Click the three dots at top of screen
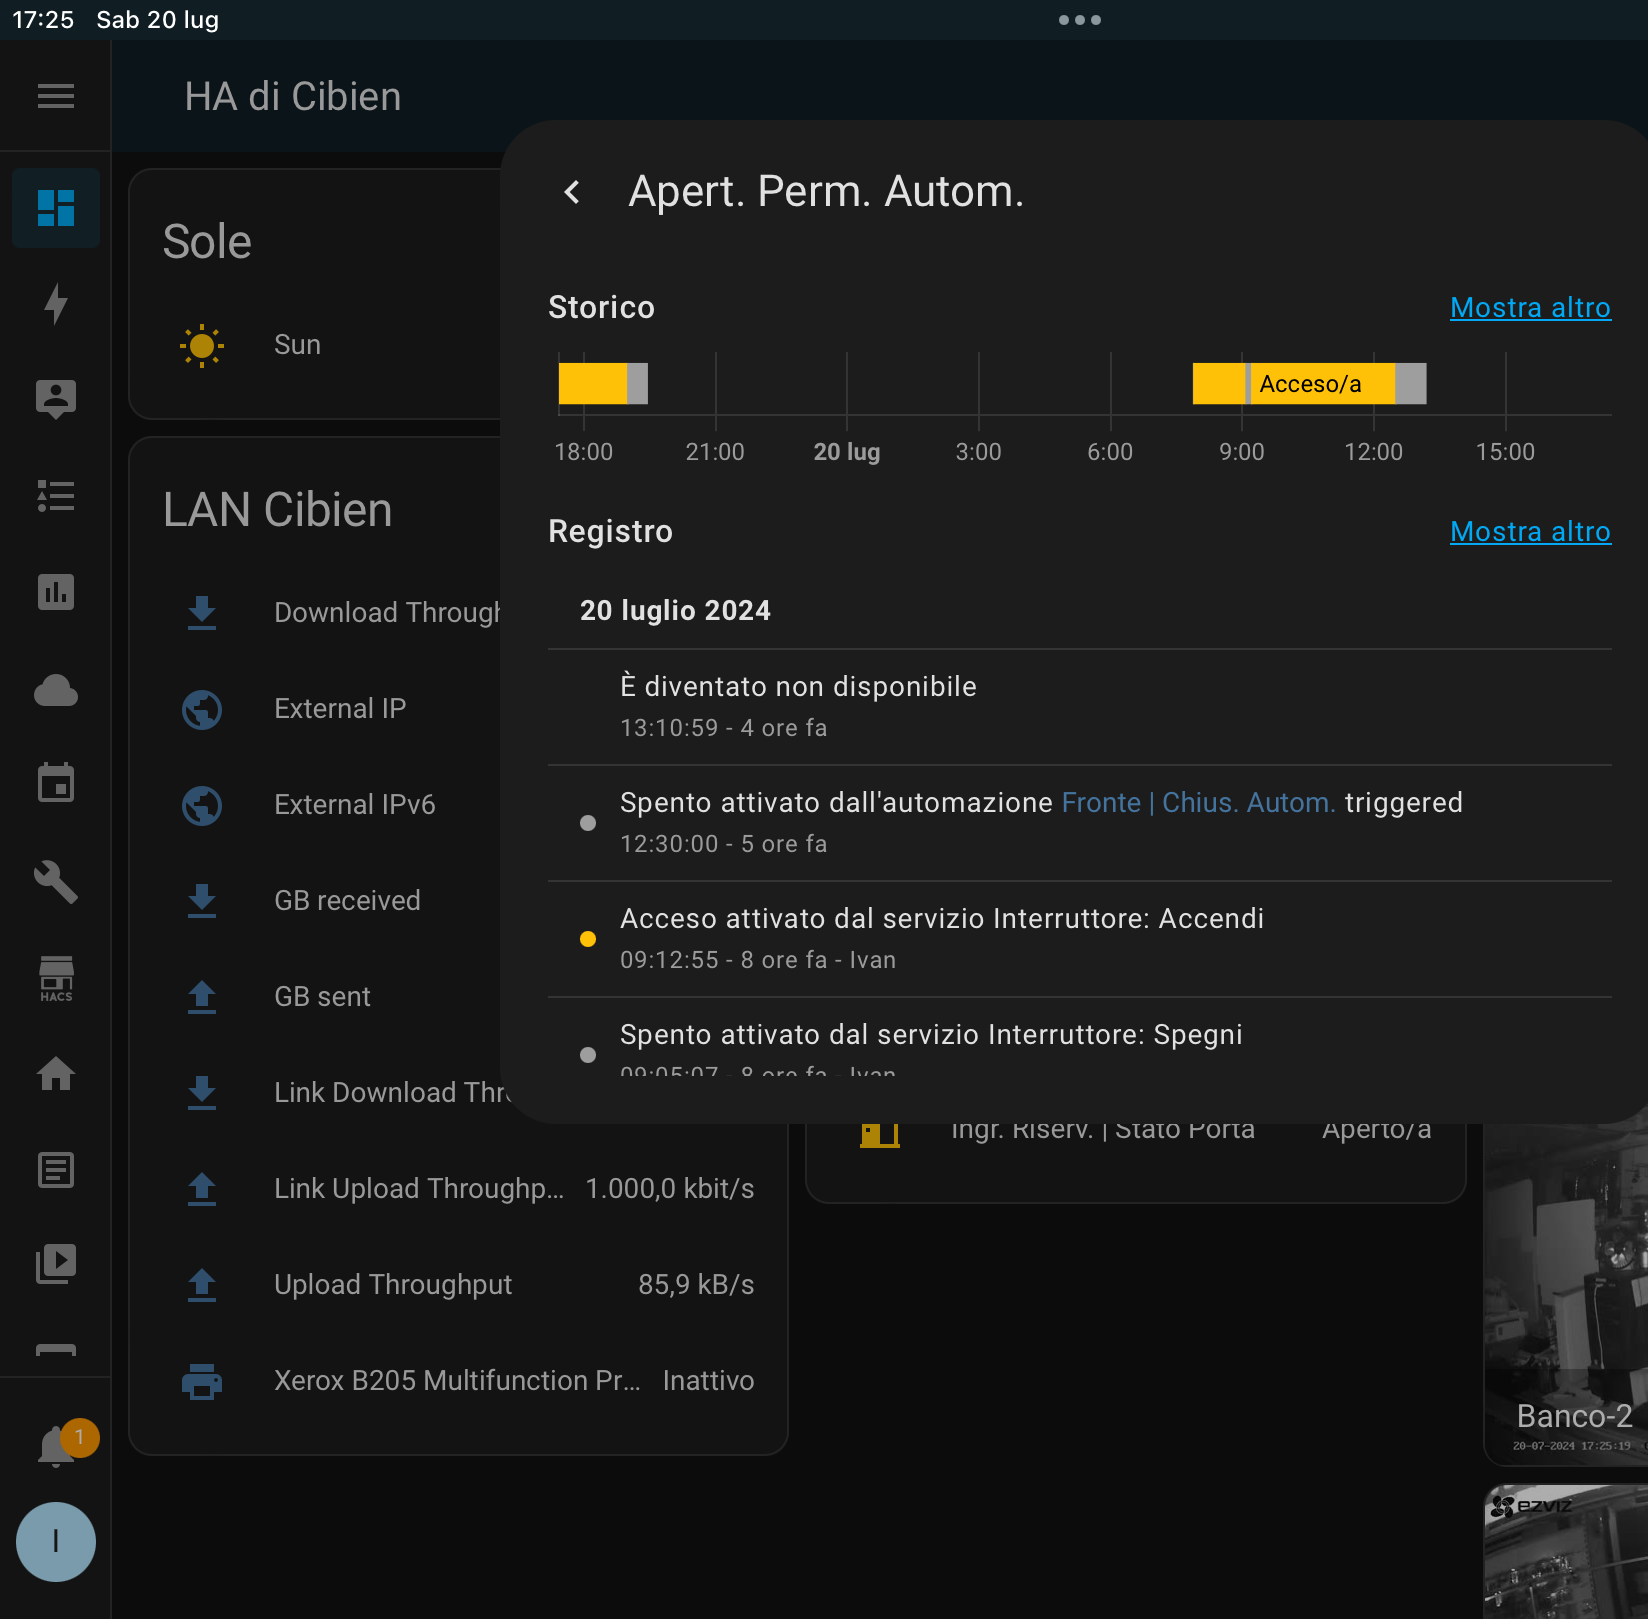 pyautogui.click(x=1080, y=20)
